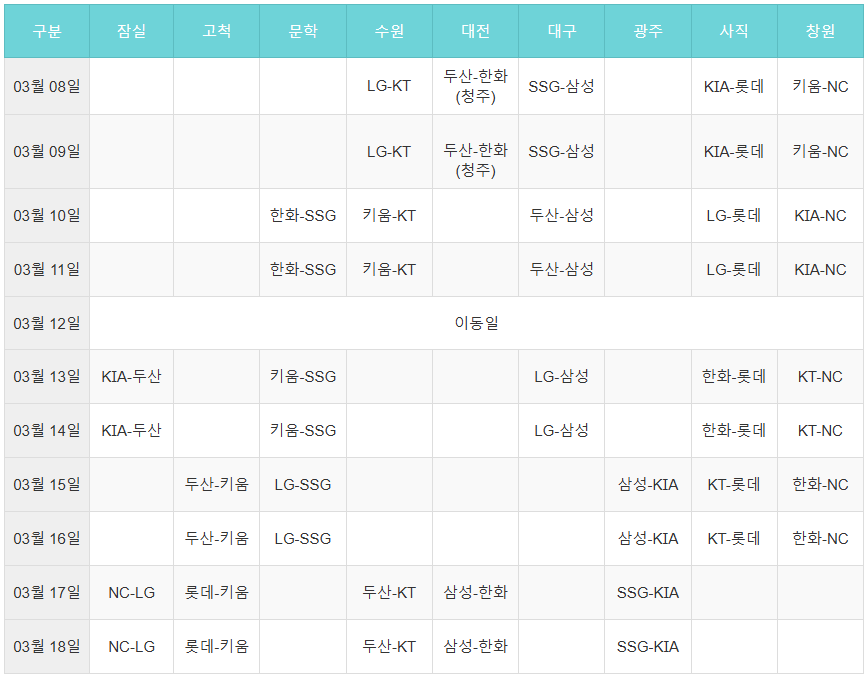The image size is (867, 677).
Task: Select the 03월 11일 date cell
Action: [x=47, y=269]
